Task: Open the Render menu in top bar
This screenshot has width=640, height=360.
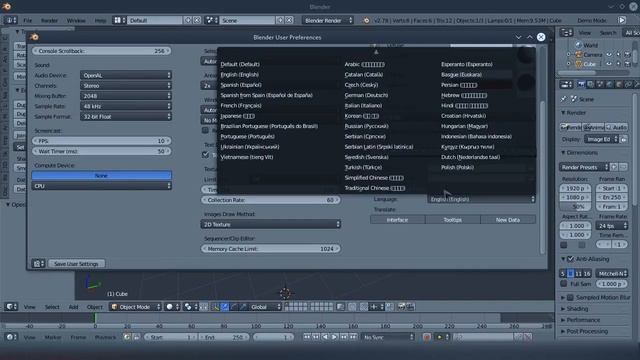Action: (x=49, y=20)
